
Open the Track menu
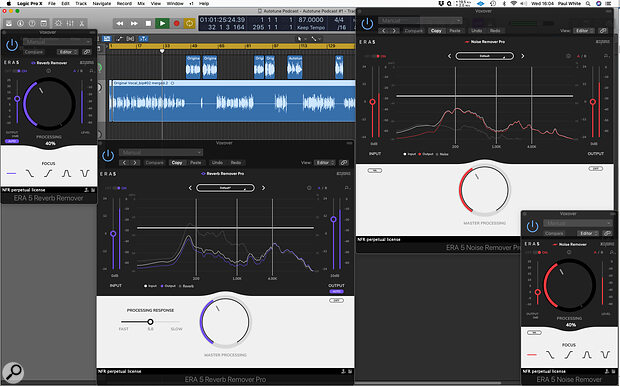click(81, 3)
